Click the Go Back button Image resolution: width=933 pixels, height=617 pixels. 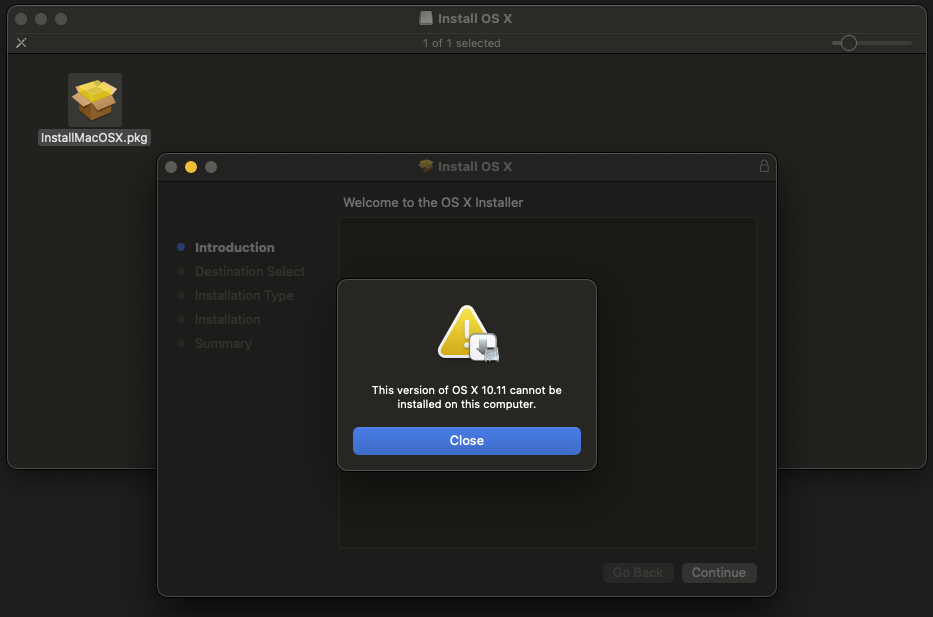638,572
